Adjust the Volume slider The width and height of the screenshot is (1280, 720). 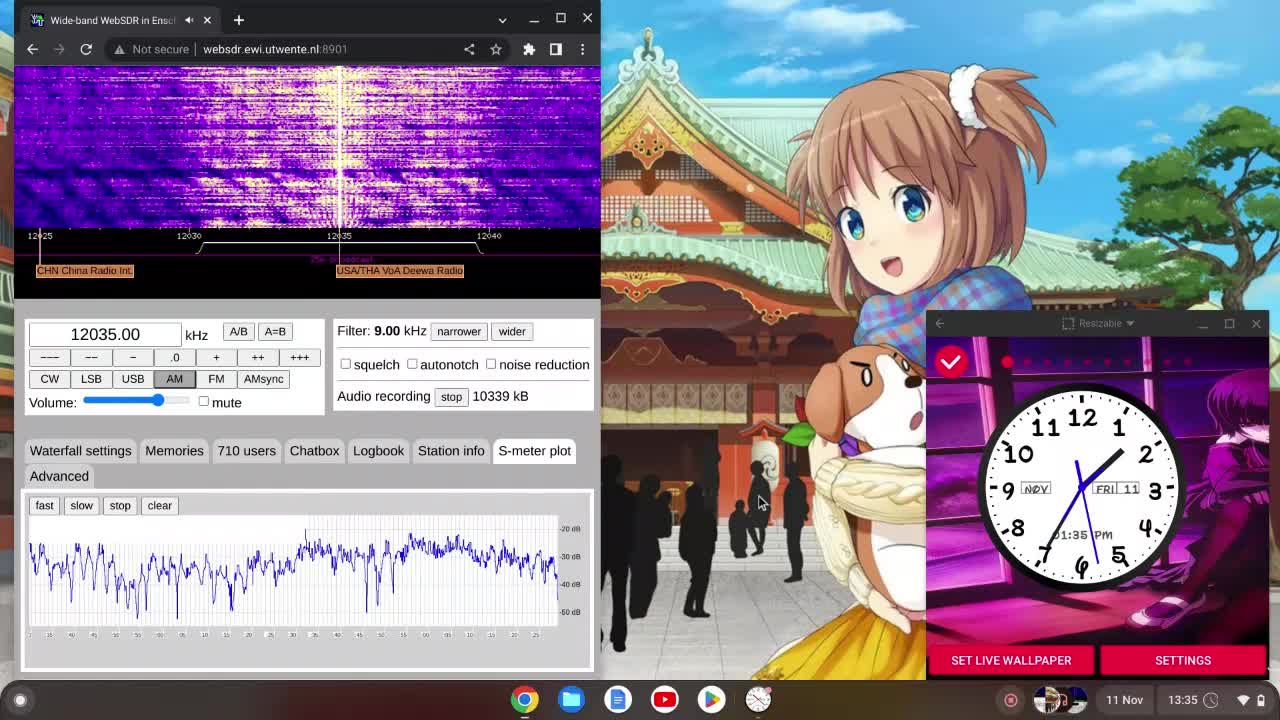pos(136,401)
